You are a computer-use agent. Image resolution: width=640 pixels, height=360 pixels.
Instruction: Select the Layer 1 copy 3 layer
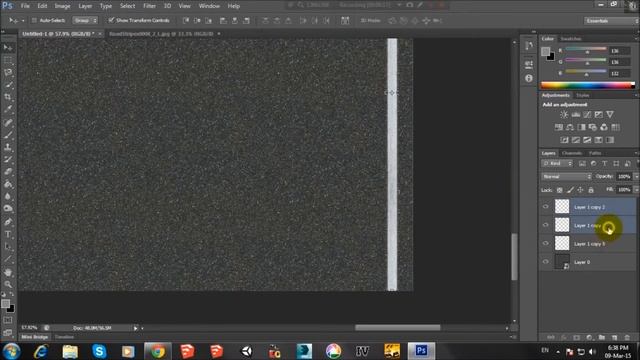coord(587,243)
